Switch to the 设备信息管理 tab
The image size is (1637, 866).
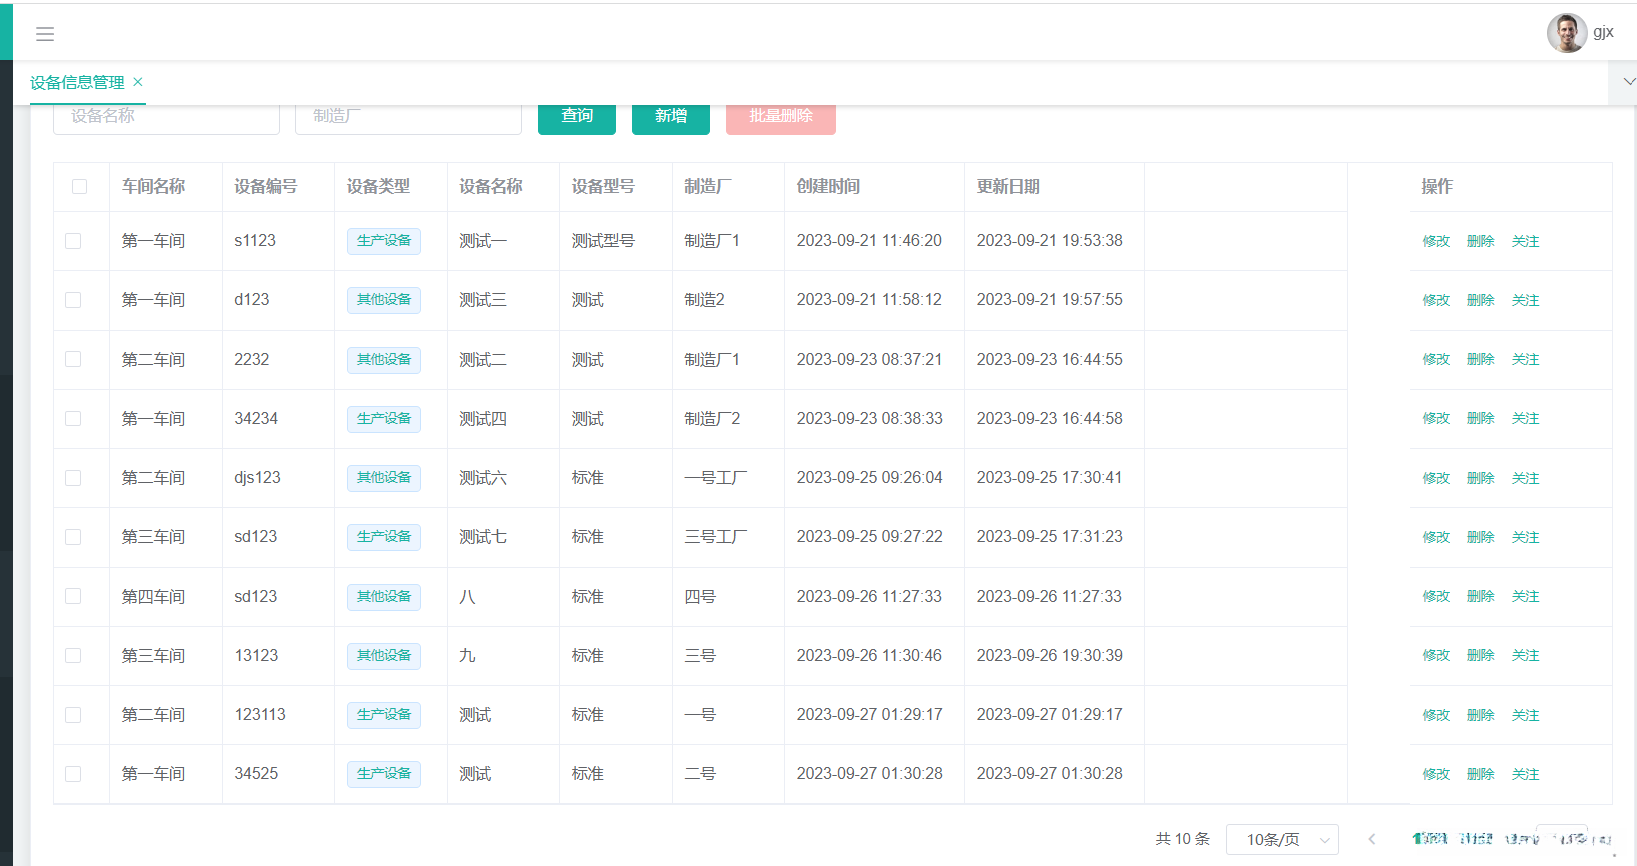77,83
